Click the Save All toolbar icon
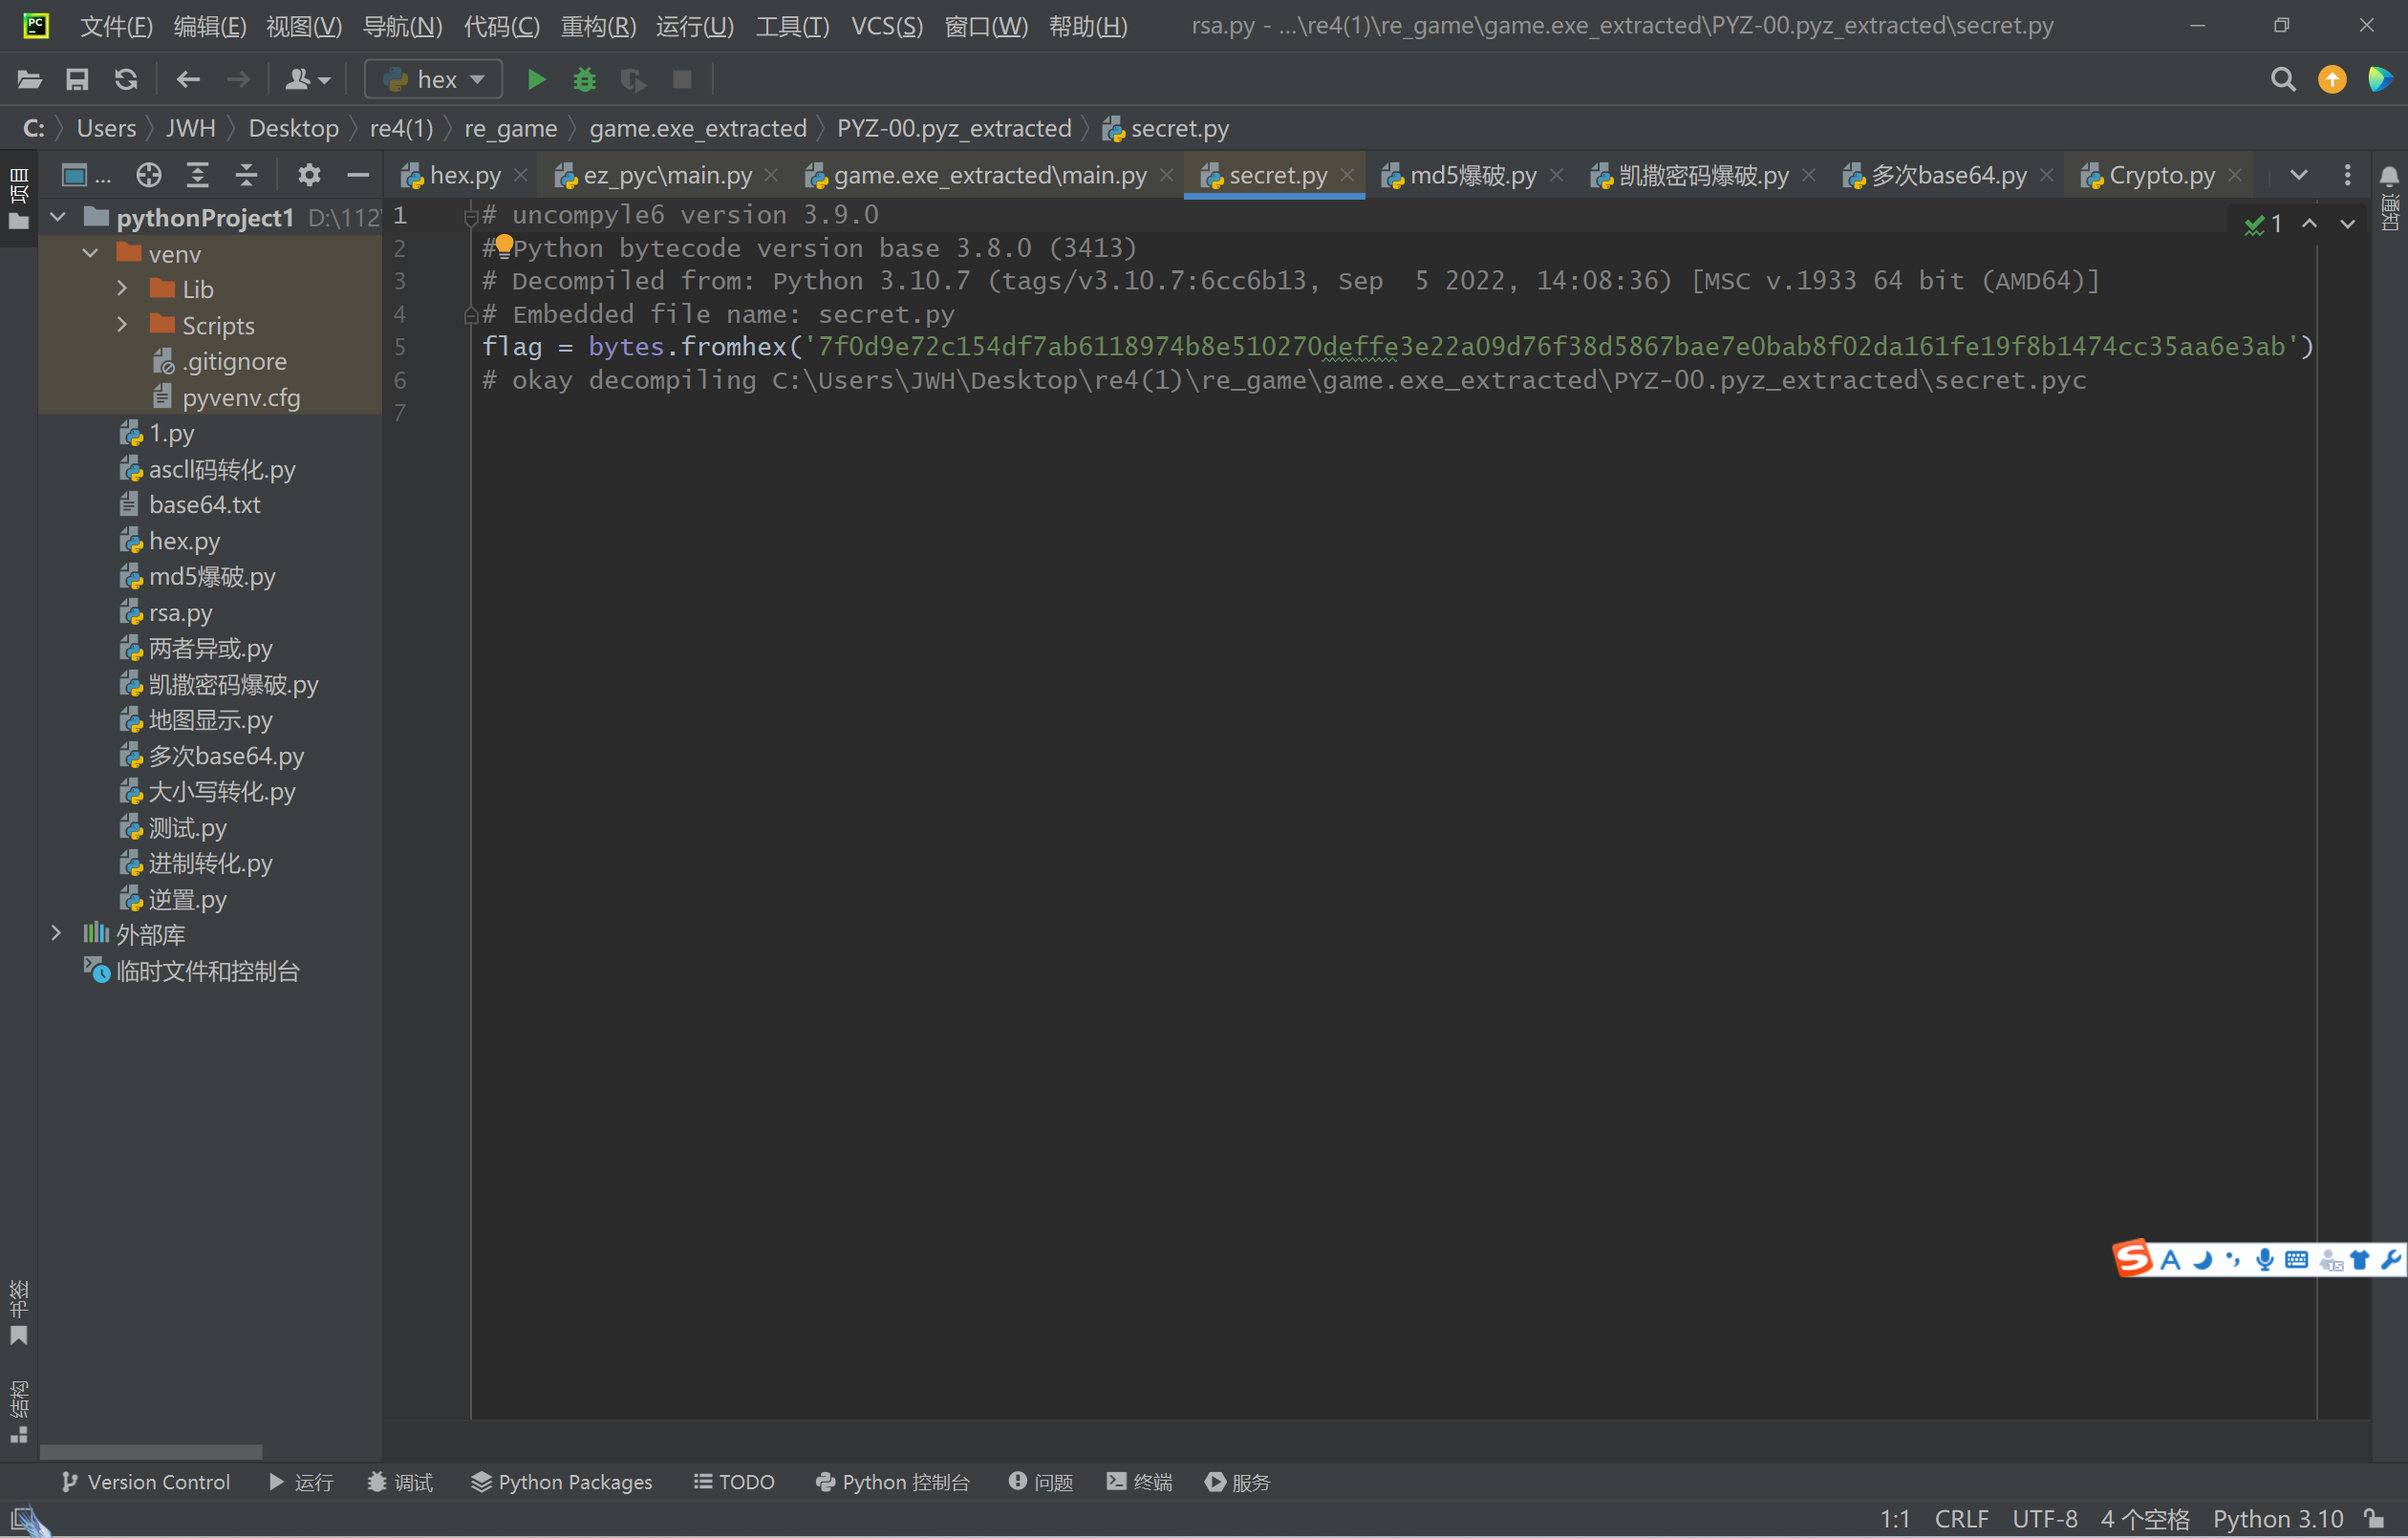Screen dimensions: 2408x1538 (x=77, y=79)
